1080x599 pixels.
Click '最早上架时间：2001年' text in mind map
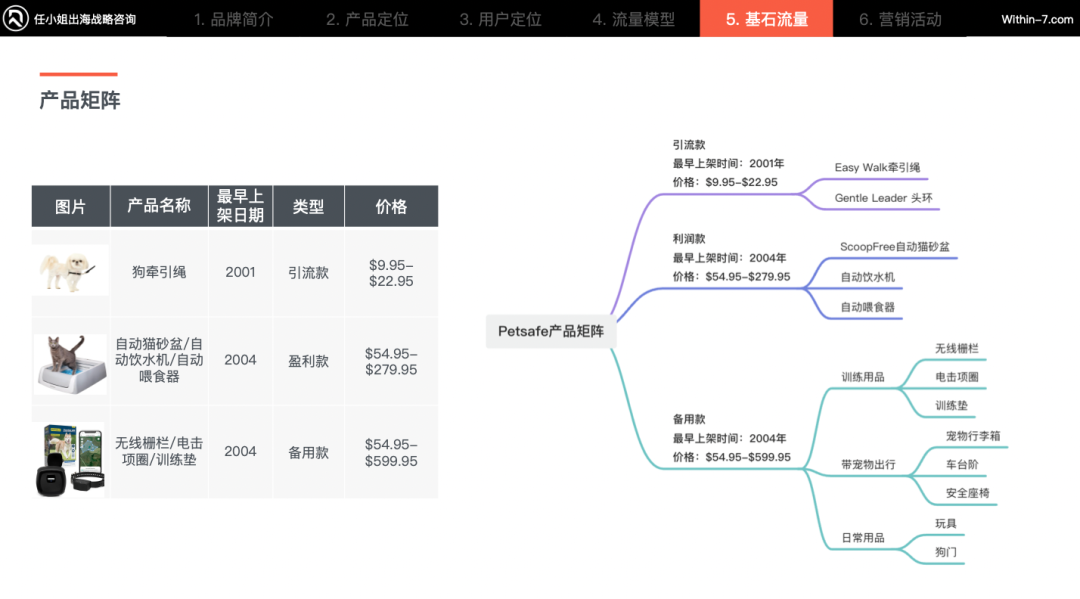[x=728, y=164]
